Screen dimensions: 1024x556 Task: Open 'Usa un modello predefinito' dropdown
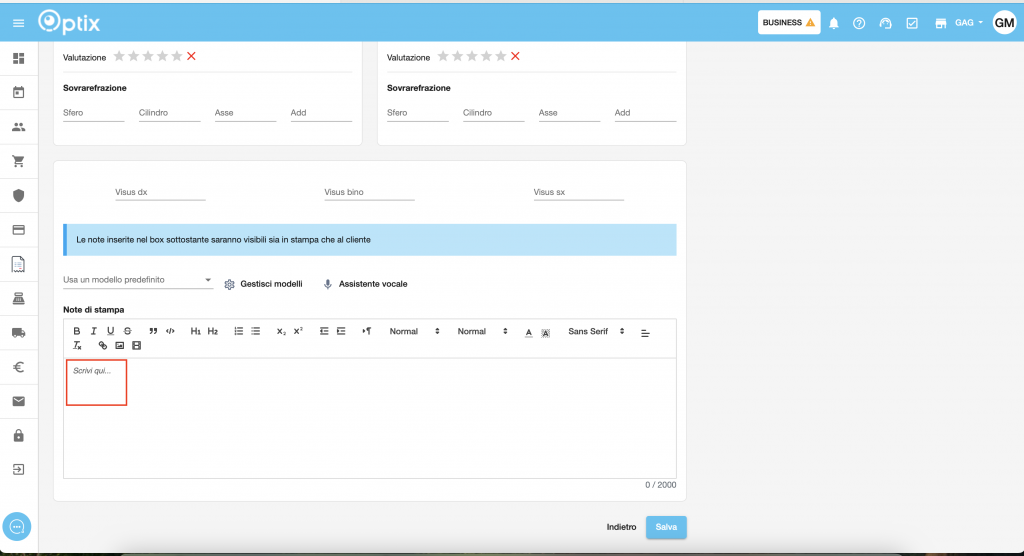(x=137, y=280)
